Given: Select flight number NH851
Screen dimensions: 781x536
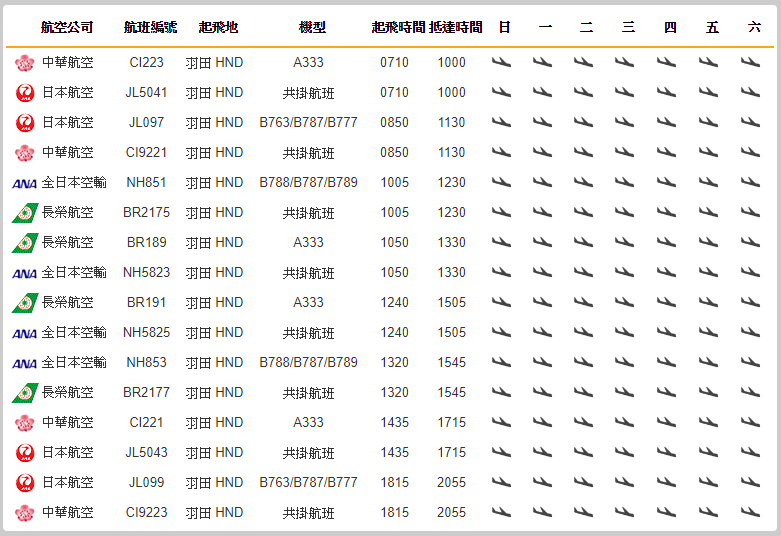Looking at the screenshot, I should coord(146,182).
